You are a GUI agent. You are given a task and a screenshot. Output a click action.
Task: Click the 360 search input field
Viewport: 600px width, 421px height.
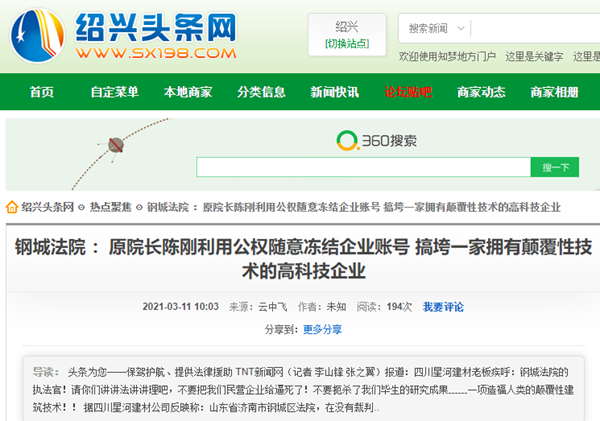362,167
